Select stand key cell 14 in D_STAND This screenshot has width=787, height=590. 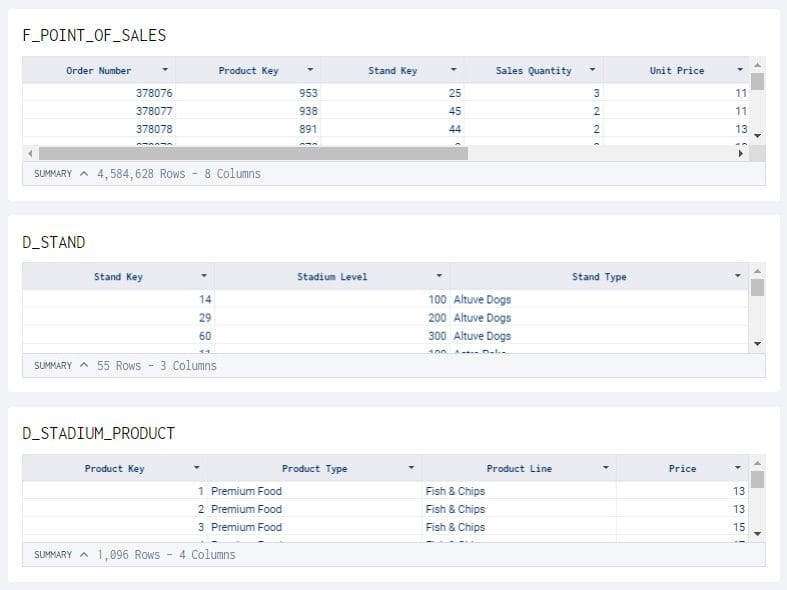pyautogui.click(x=118, y=300)
